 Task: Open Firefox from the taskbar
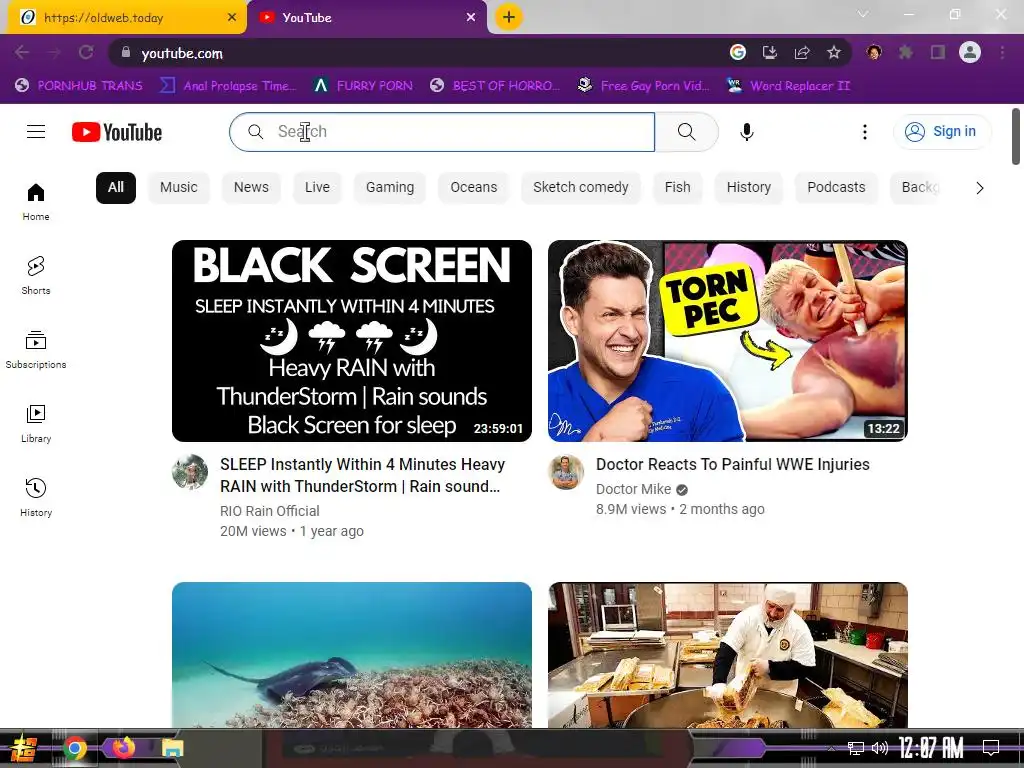click(123, 748)
